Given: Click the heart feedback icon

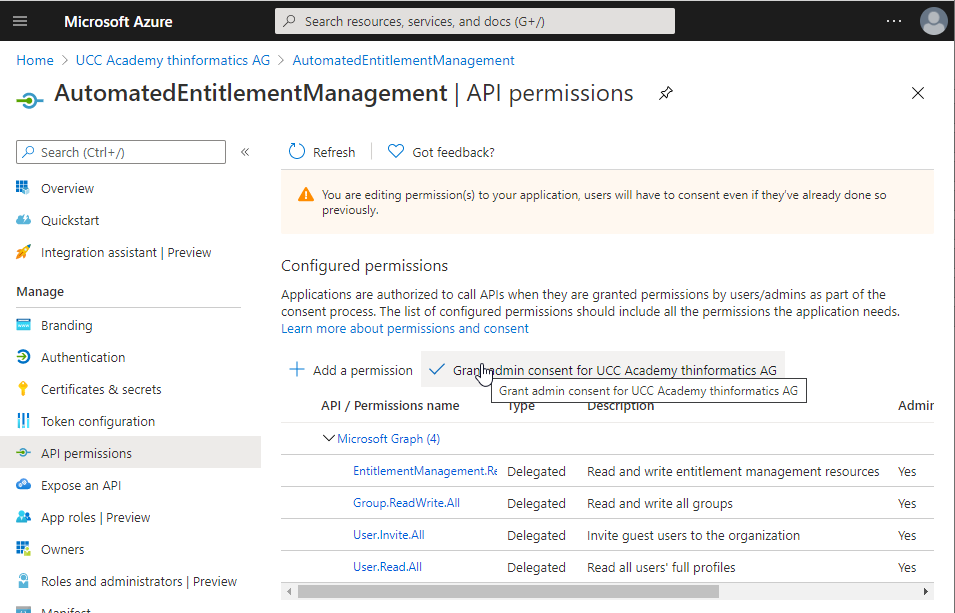Looking at the screenshot, I should click(396, 151).
